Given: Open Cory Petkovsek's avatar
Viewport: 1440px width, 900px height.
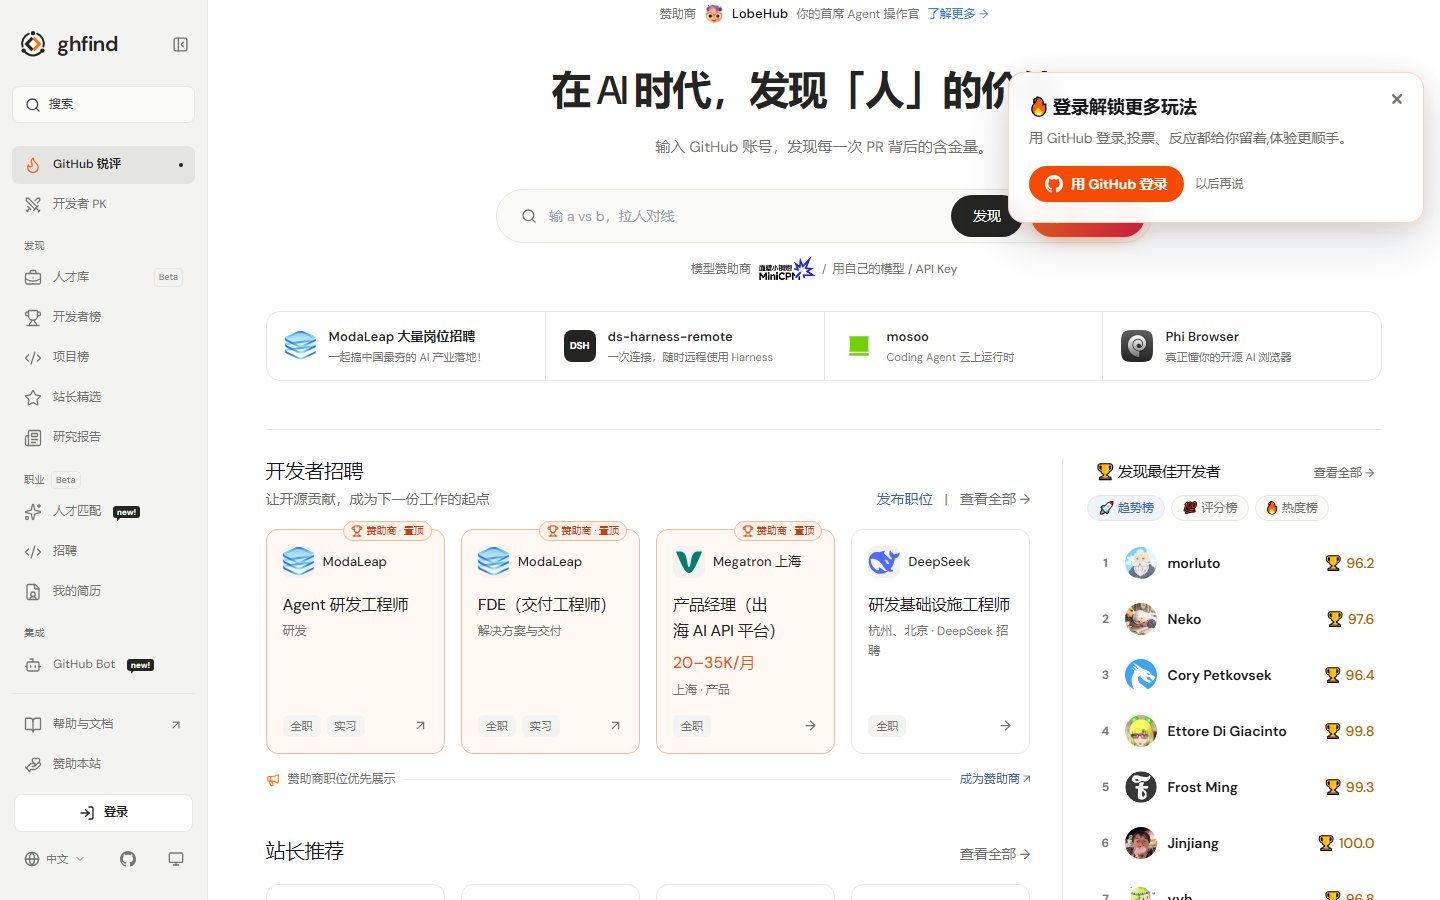Looking at the screenshot, I should click(1140, 675).
